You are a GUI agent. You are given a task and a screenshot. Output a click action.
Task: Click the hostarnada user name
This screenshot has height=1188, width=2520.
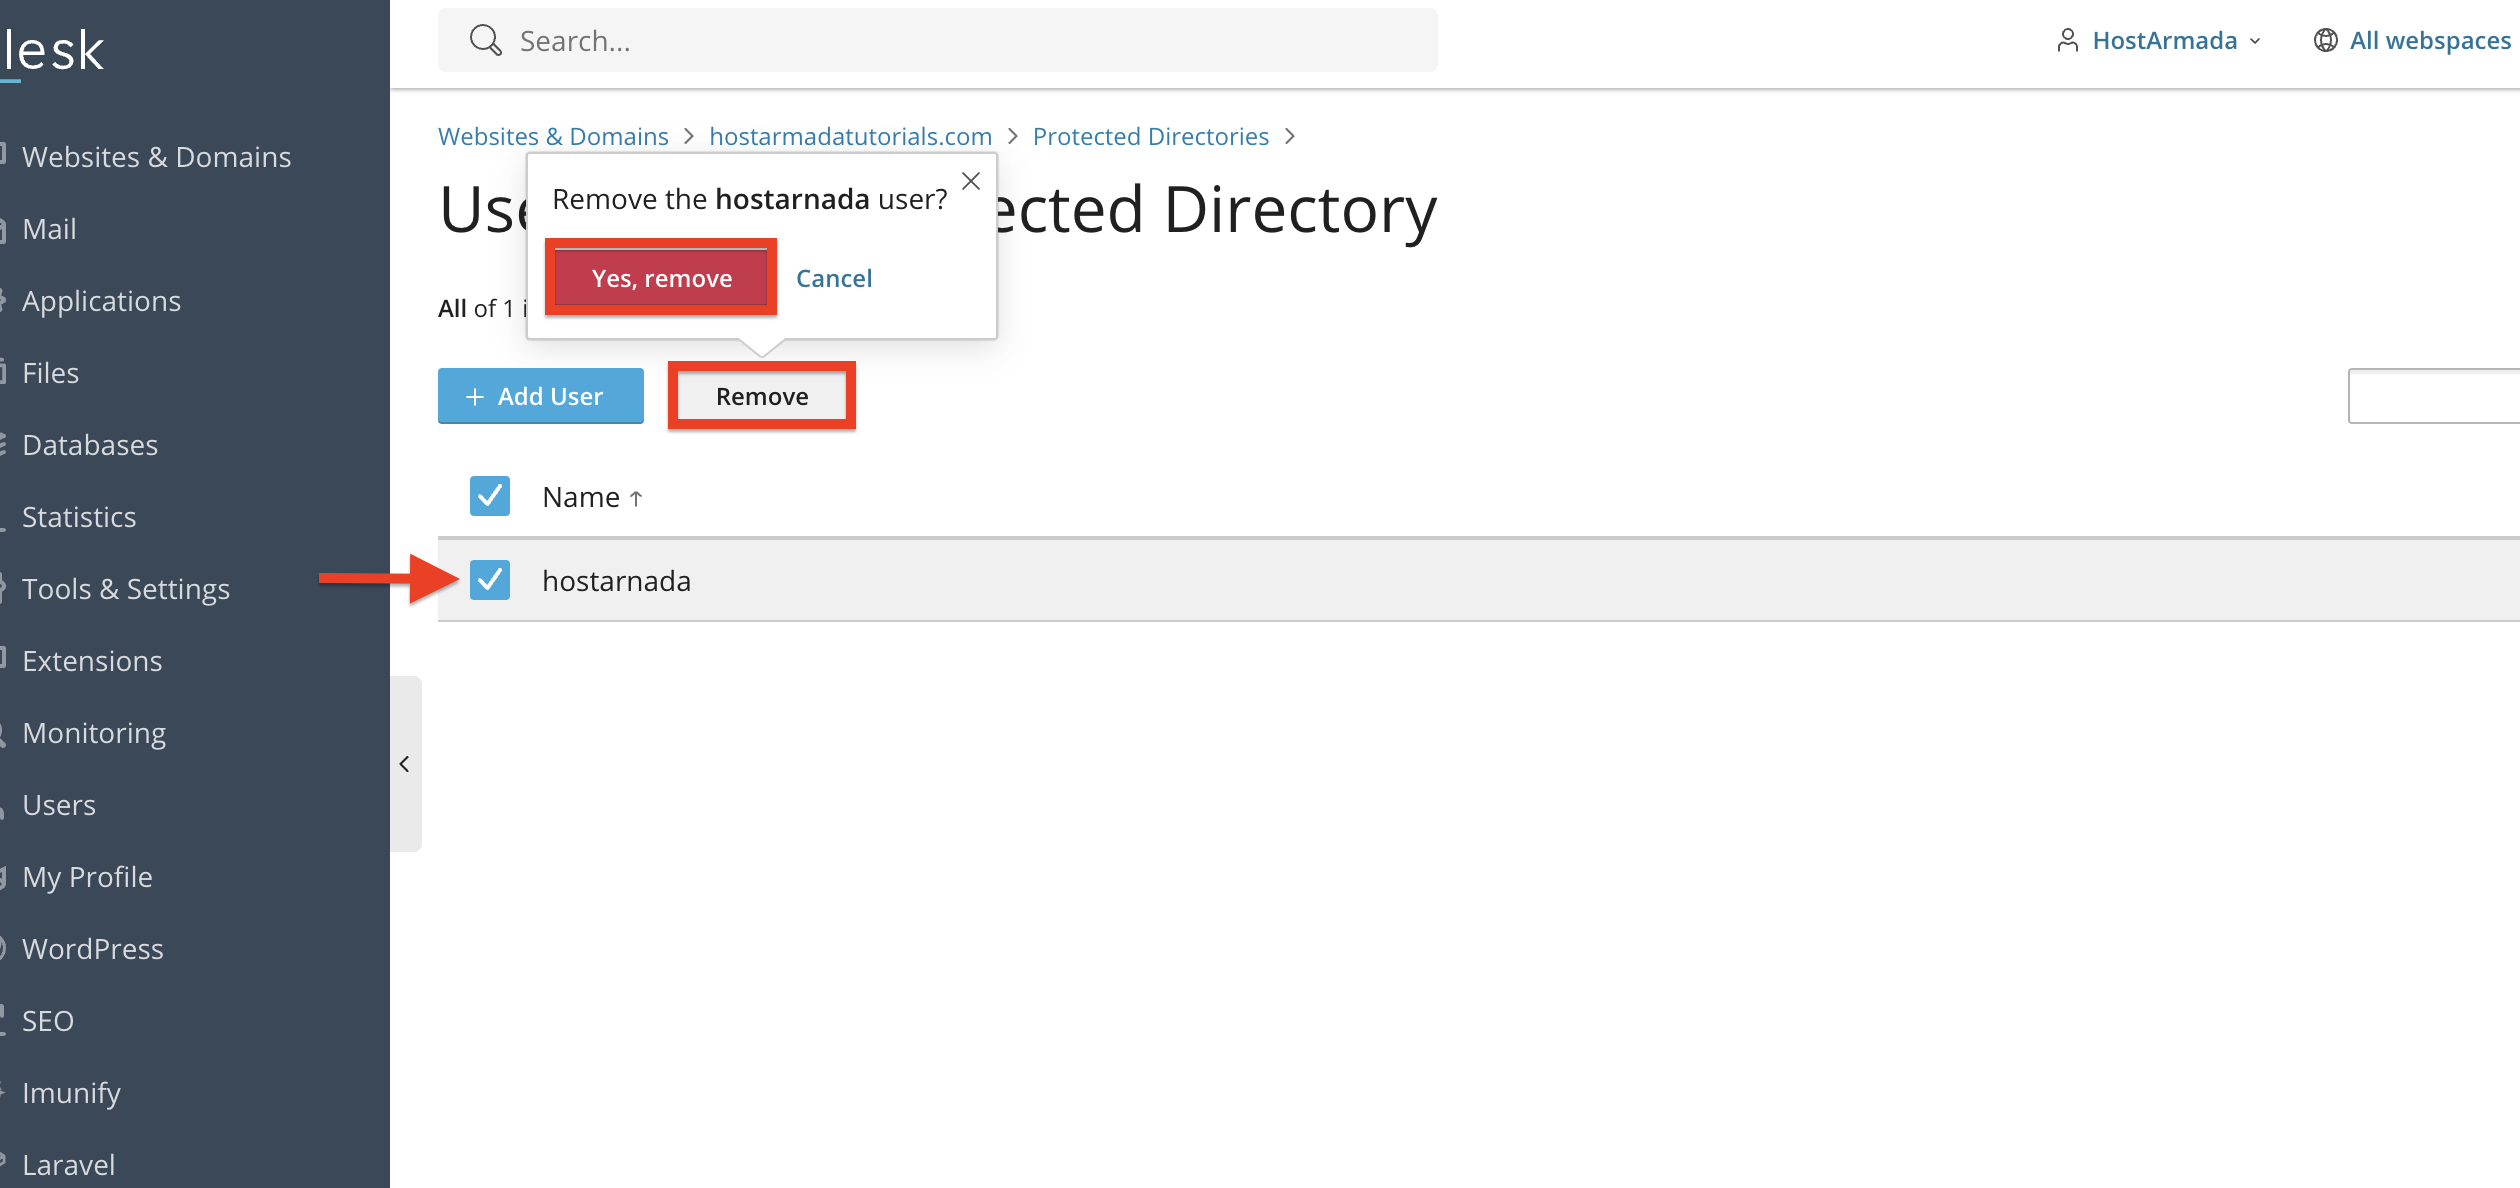(616, 581)
